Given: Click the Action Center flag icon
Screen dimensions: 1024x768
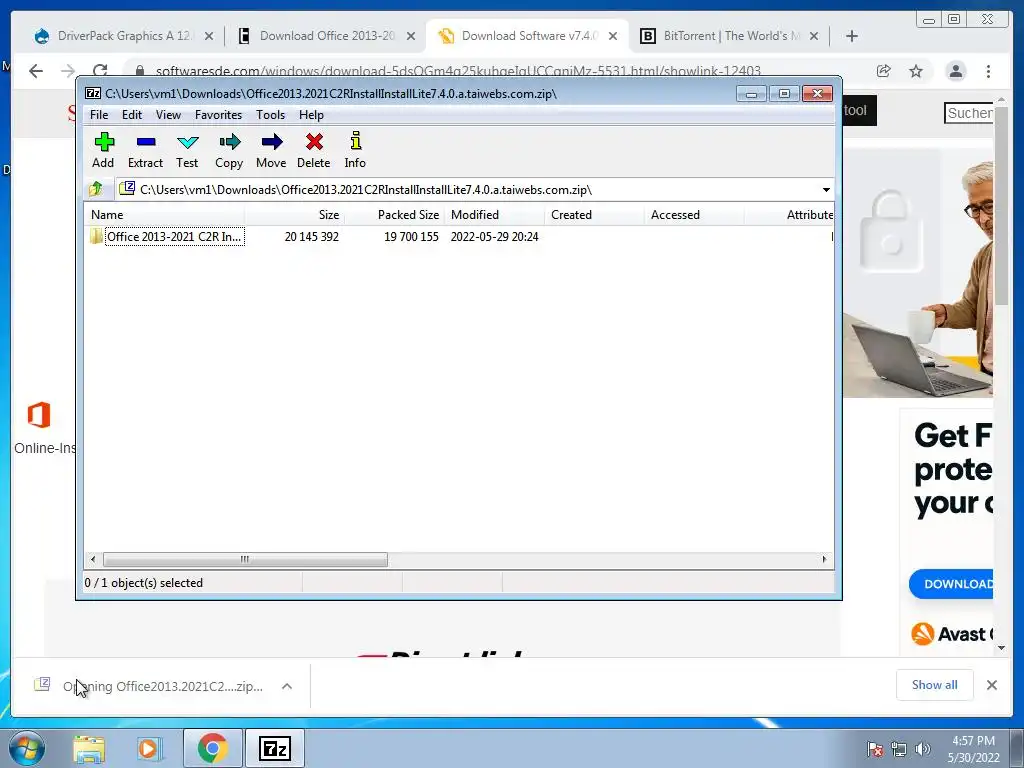Looking at the screenshot, I should click(875, 749).
